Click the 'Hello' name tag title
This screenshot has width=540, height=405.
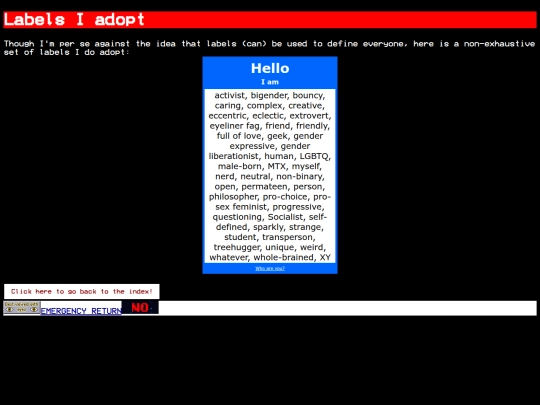tap(270, 68)
